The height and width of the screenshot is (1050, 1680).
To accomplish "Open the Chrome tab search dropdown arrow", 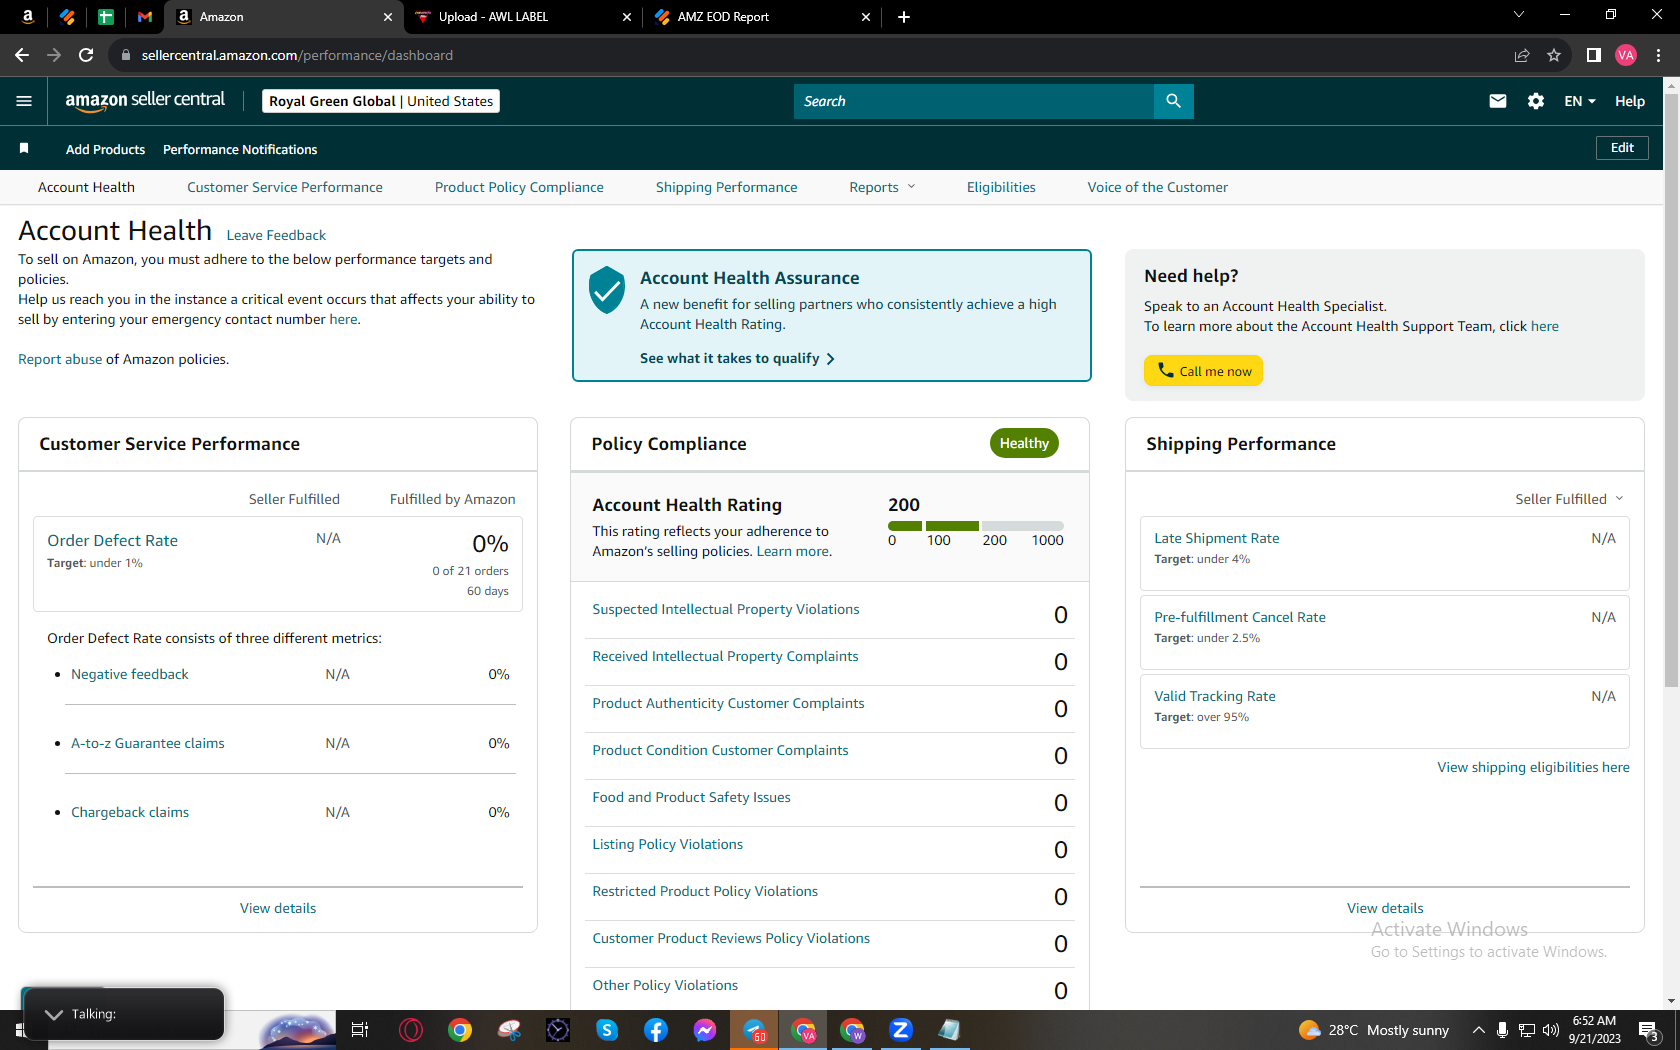I will (x=1518, y=15).
